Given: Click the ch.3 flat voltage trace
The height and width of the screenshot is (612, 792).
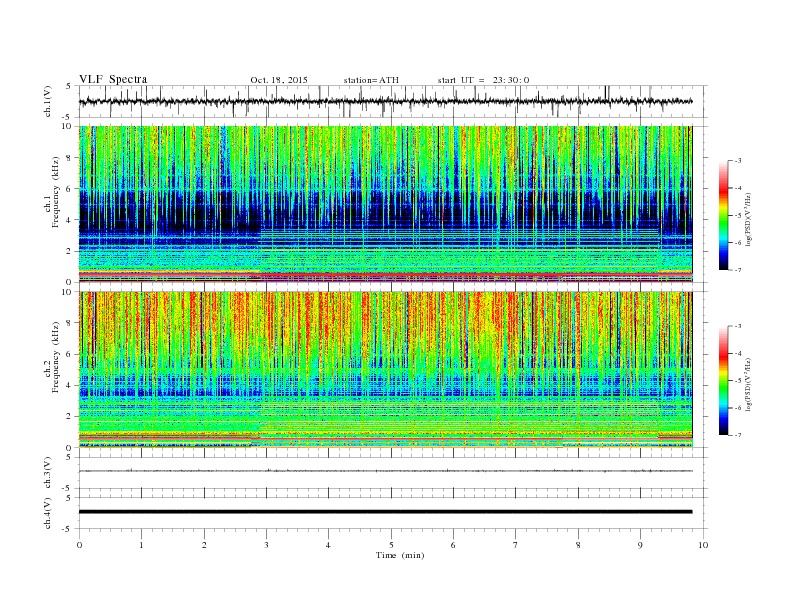Looking at the screenshot, I should 385,471.
